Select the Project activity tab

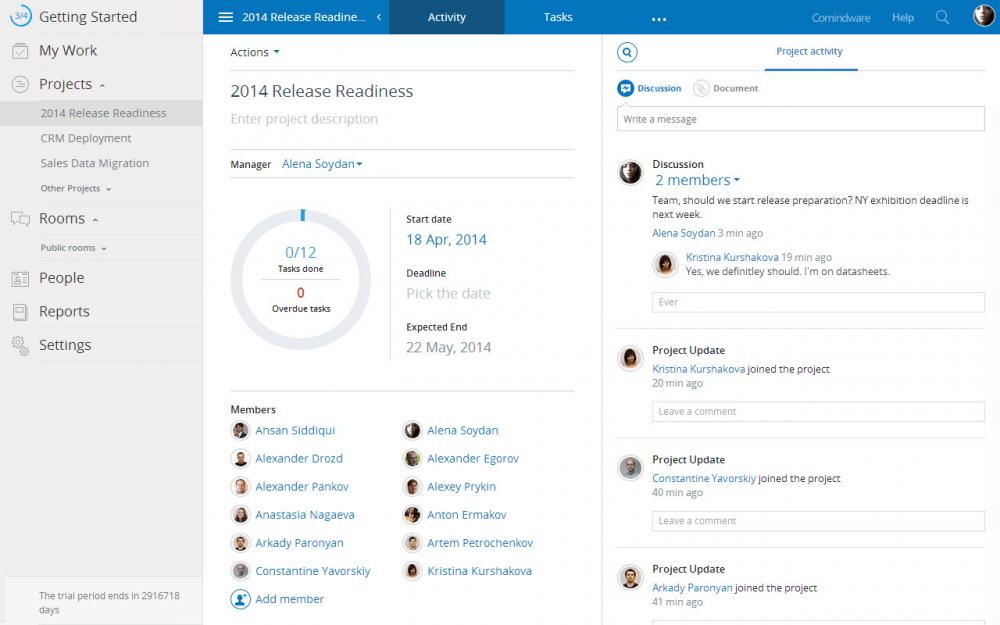point(809,52)
